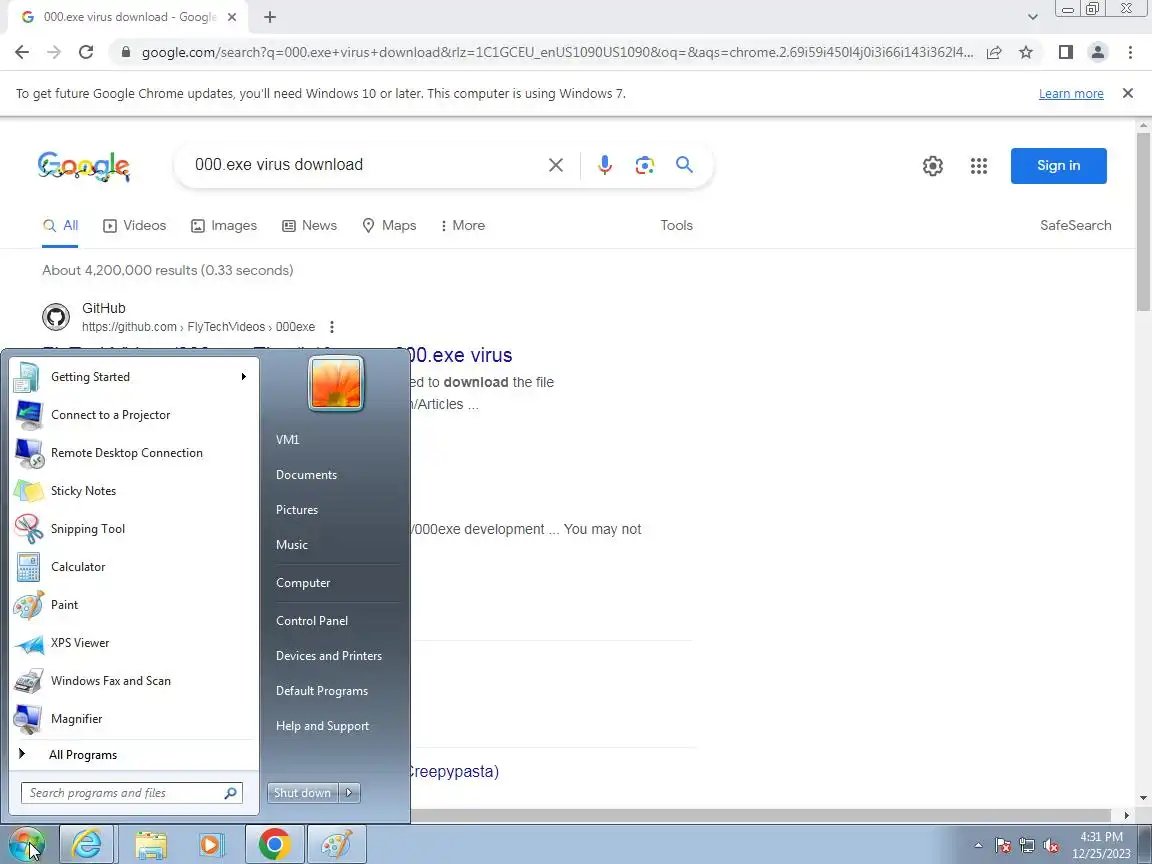This screenshot has height=864, width=1152.
Task: Launch Magnifier from Start menu
Action: click(x=134, y=719)
